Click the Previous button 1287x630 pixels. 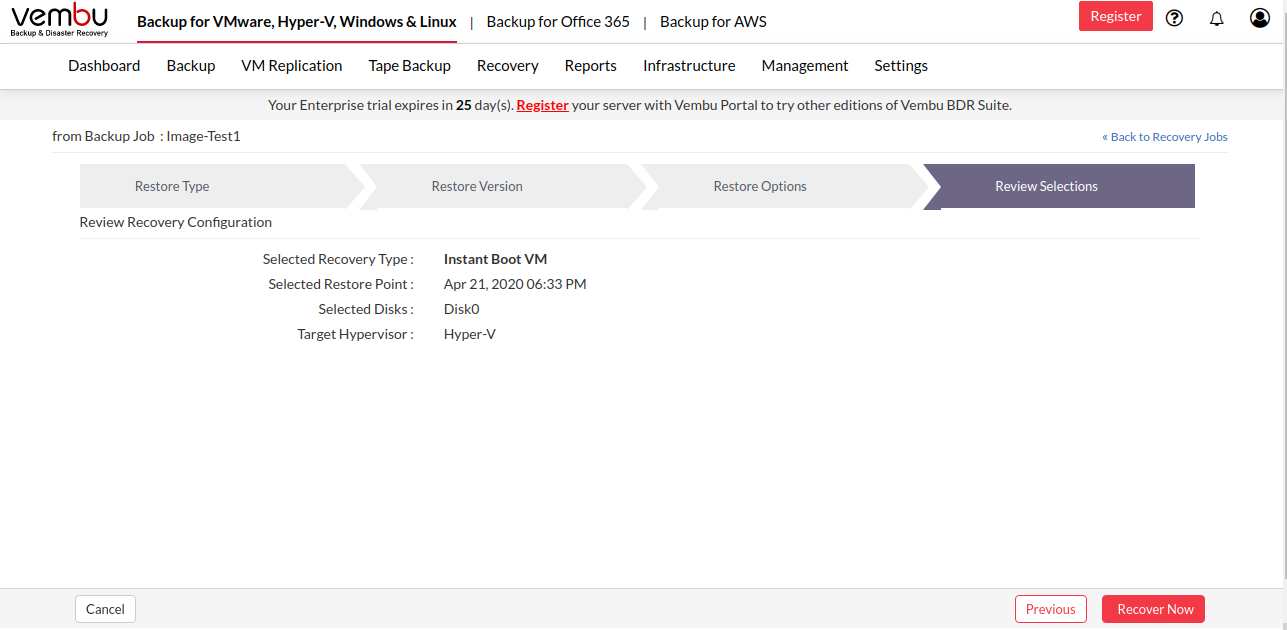(x=1051, y=609)
